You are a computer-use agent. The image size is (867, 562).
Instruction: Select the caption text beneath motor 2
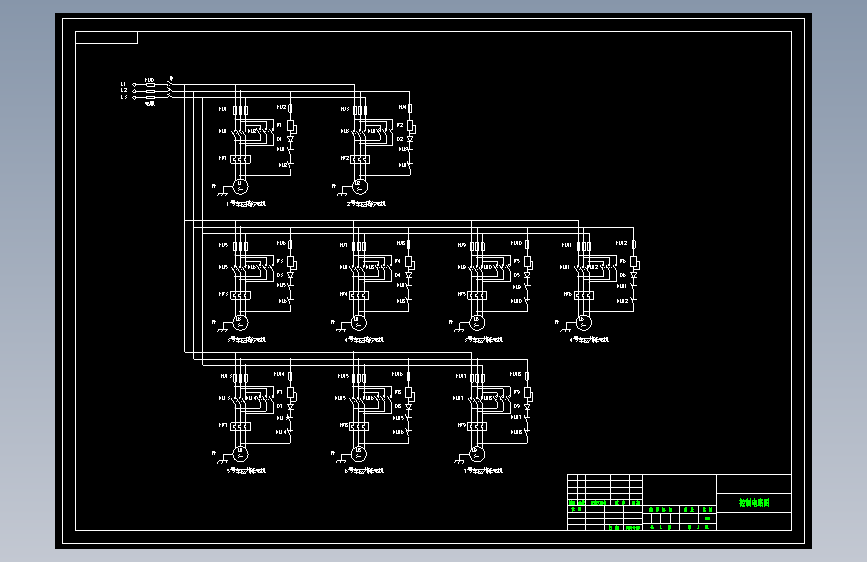pyautogui.click(x=366, y=204)
